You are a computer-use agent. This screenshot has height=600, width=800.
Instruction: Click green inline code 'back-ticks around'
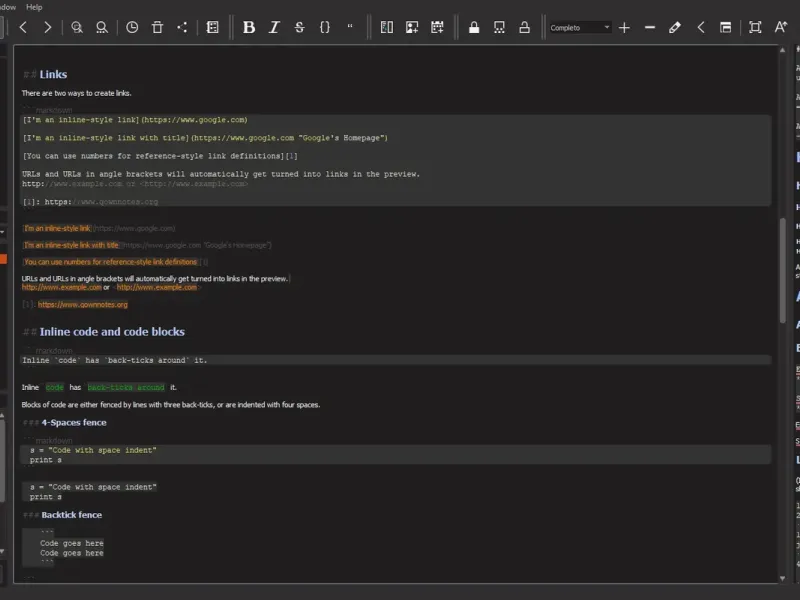coord(126,387)
